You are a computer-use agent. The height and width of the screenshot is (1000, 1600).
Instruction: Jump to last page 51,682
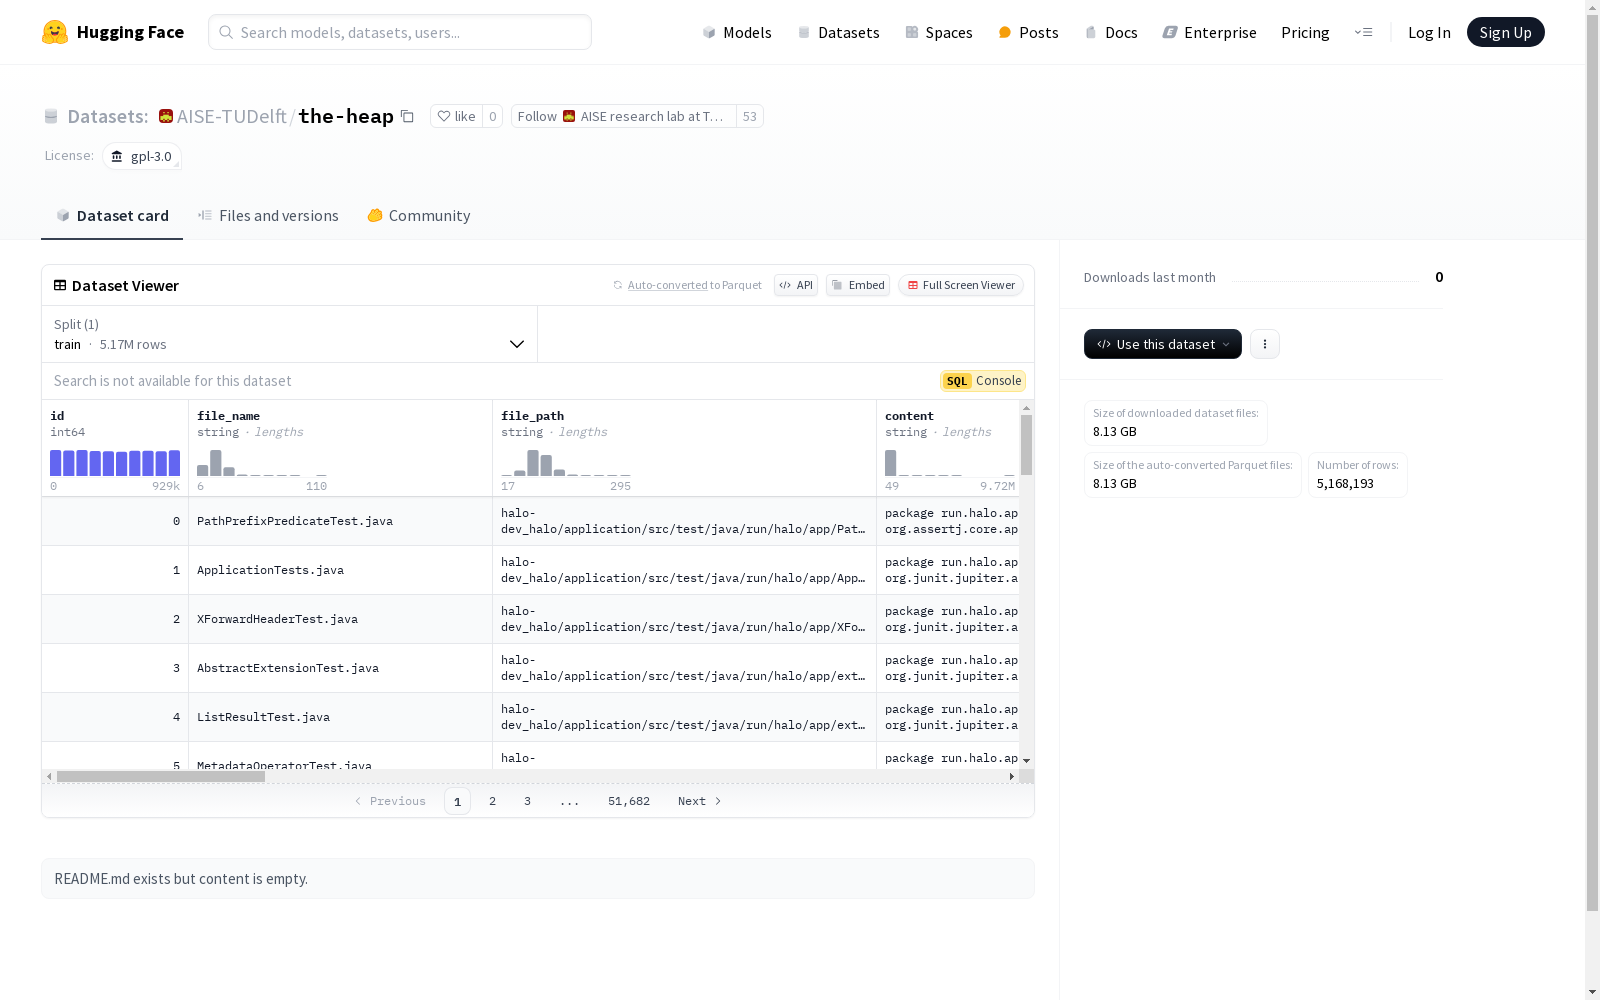click(x=629, y=801)
